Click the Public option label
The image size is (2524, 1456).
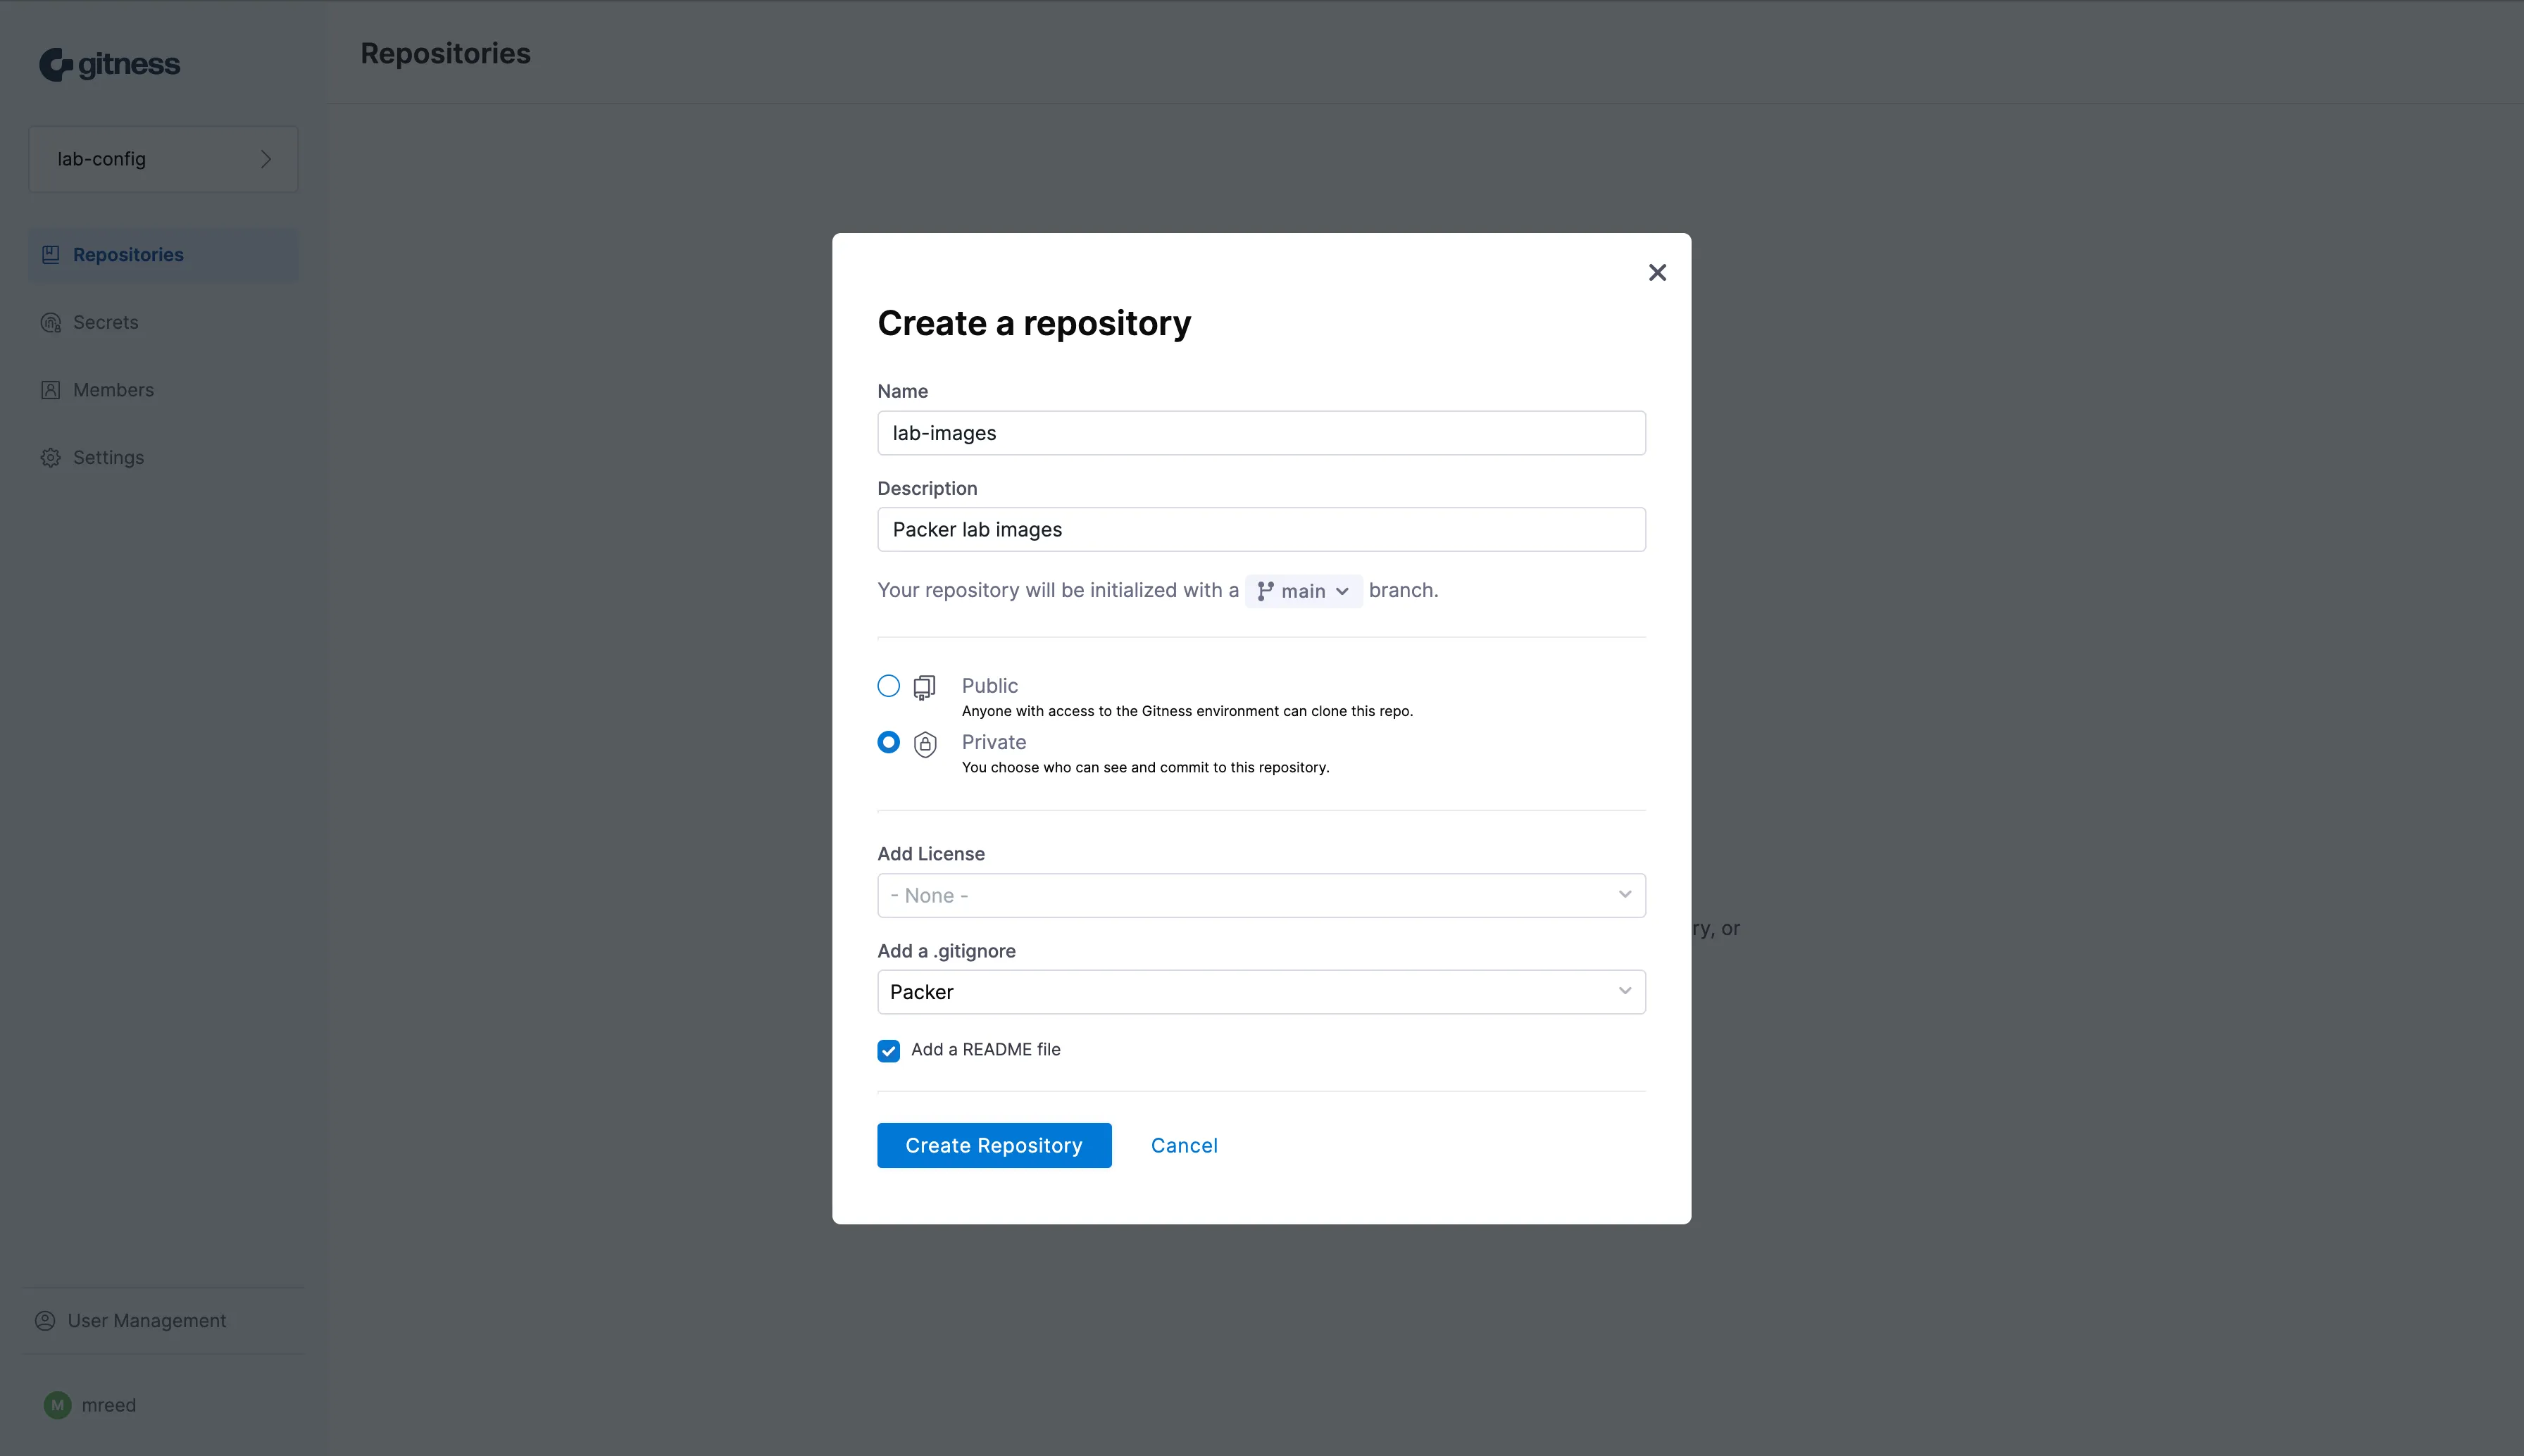[990, 686]
